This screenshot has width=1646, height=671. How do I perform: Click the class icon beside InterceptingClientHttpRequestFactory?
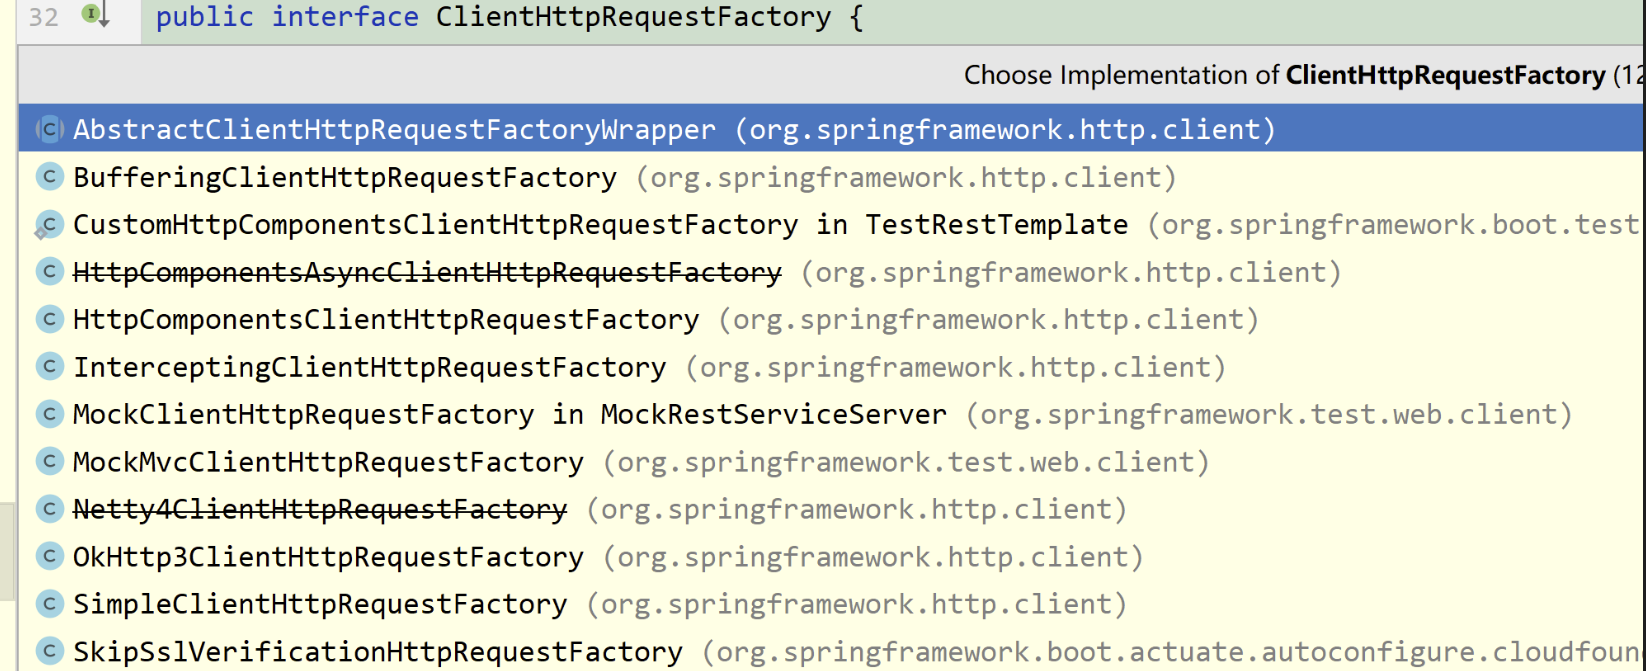click(48, 366)
